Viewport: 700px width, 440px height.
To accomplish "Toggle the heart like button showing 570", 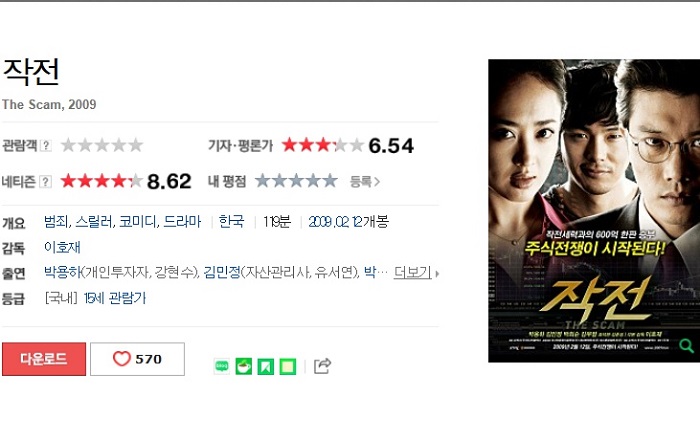I will (x=138, y=359).
